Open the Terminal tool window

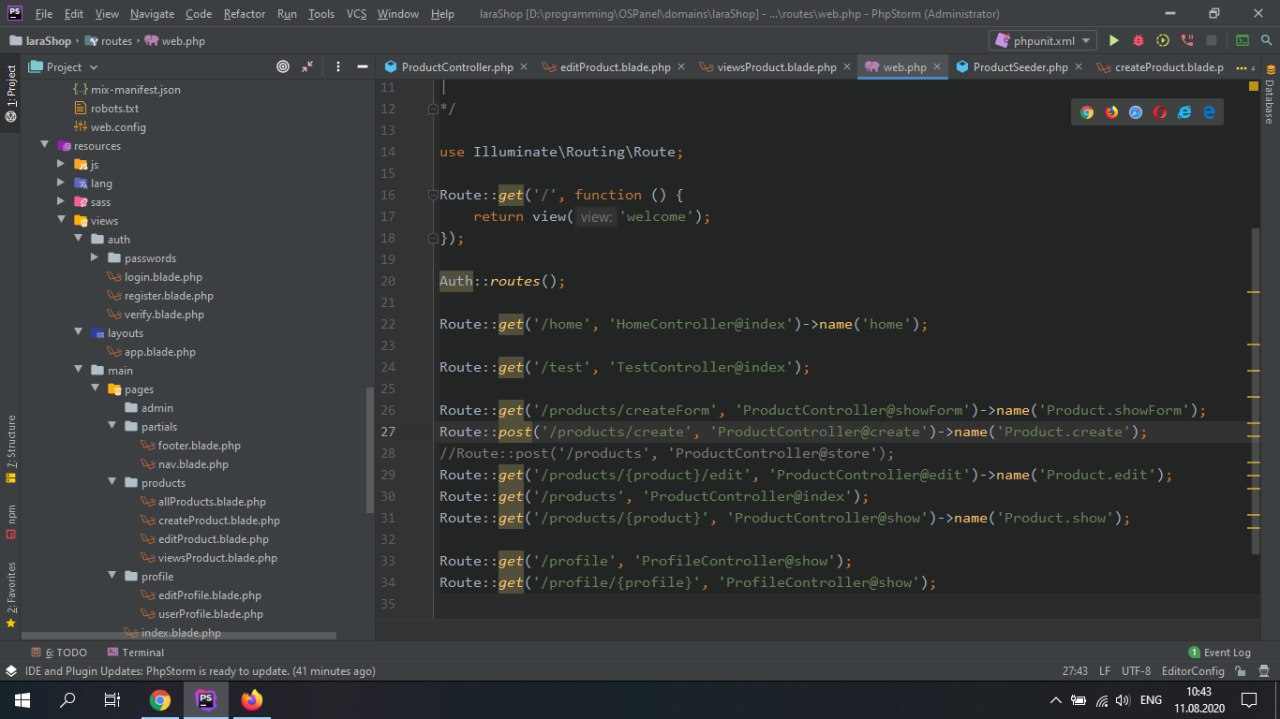coord(134,652)
